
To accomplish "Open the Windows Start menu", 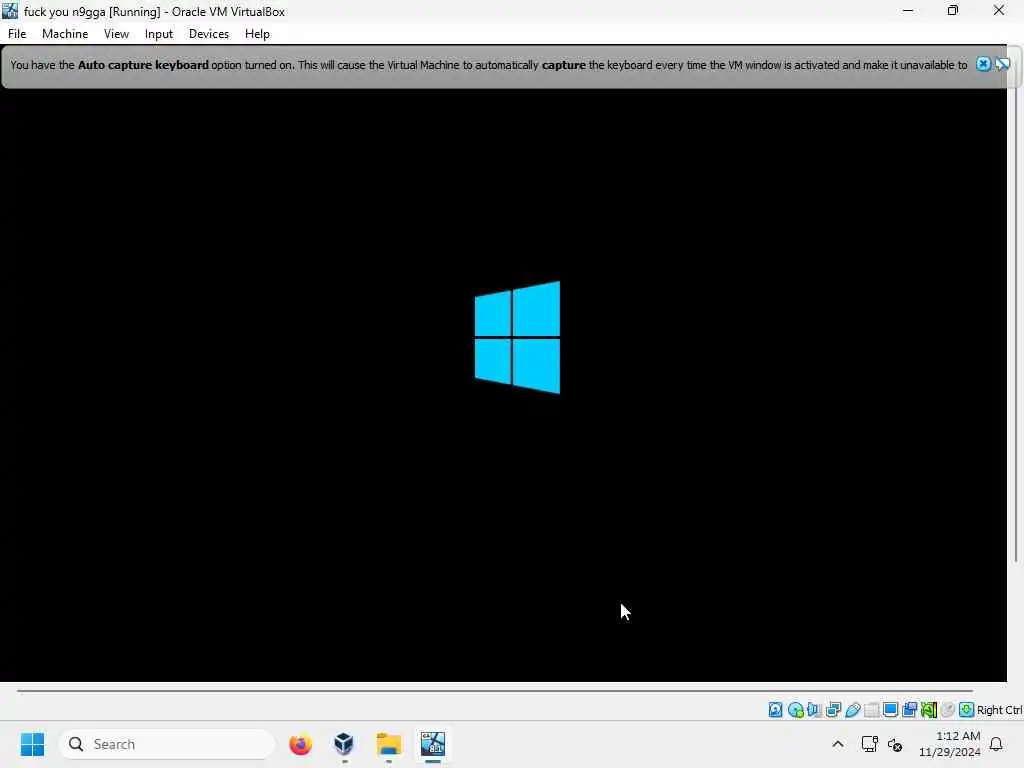I will tap(32, 744).
